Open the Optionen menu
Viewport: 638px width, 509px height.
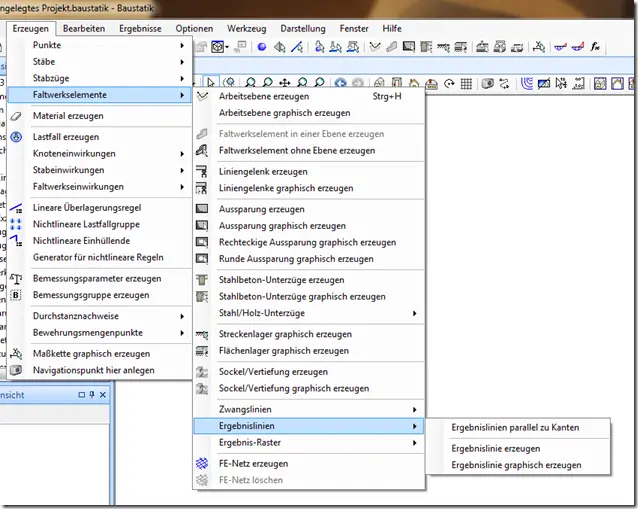[194, 28]
